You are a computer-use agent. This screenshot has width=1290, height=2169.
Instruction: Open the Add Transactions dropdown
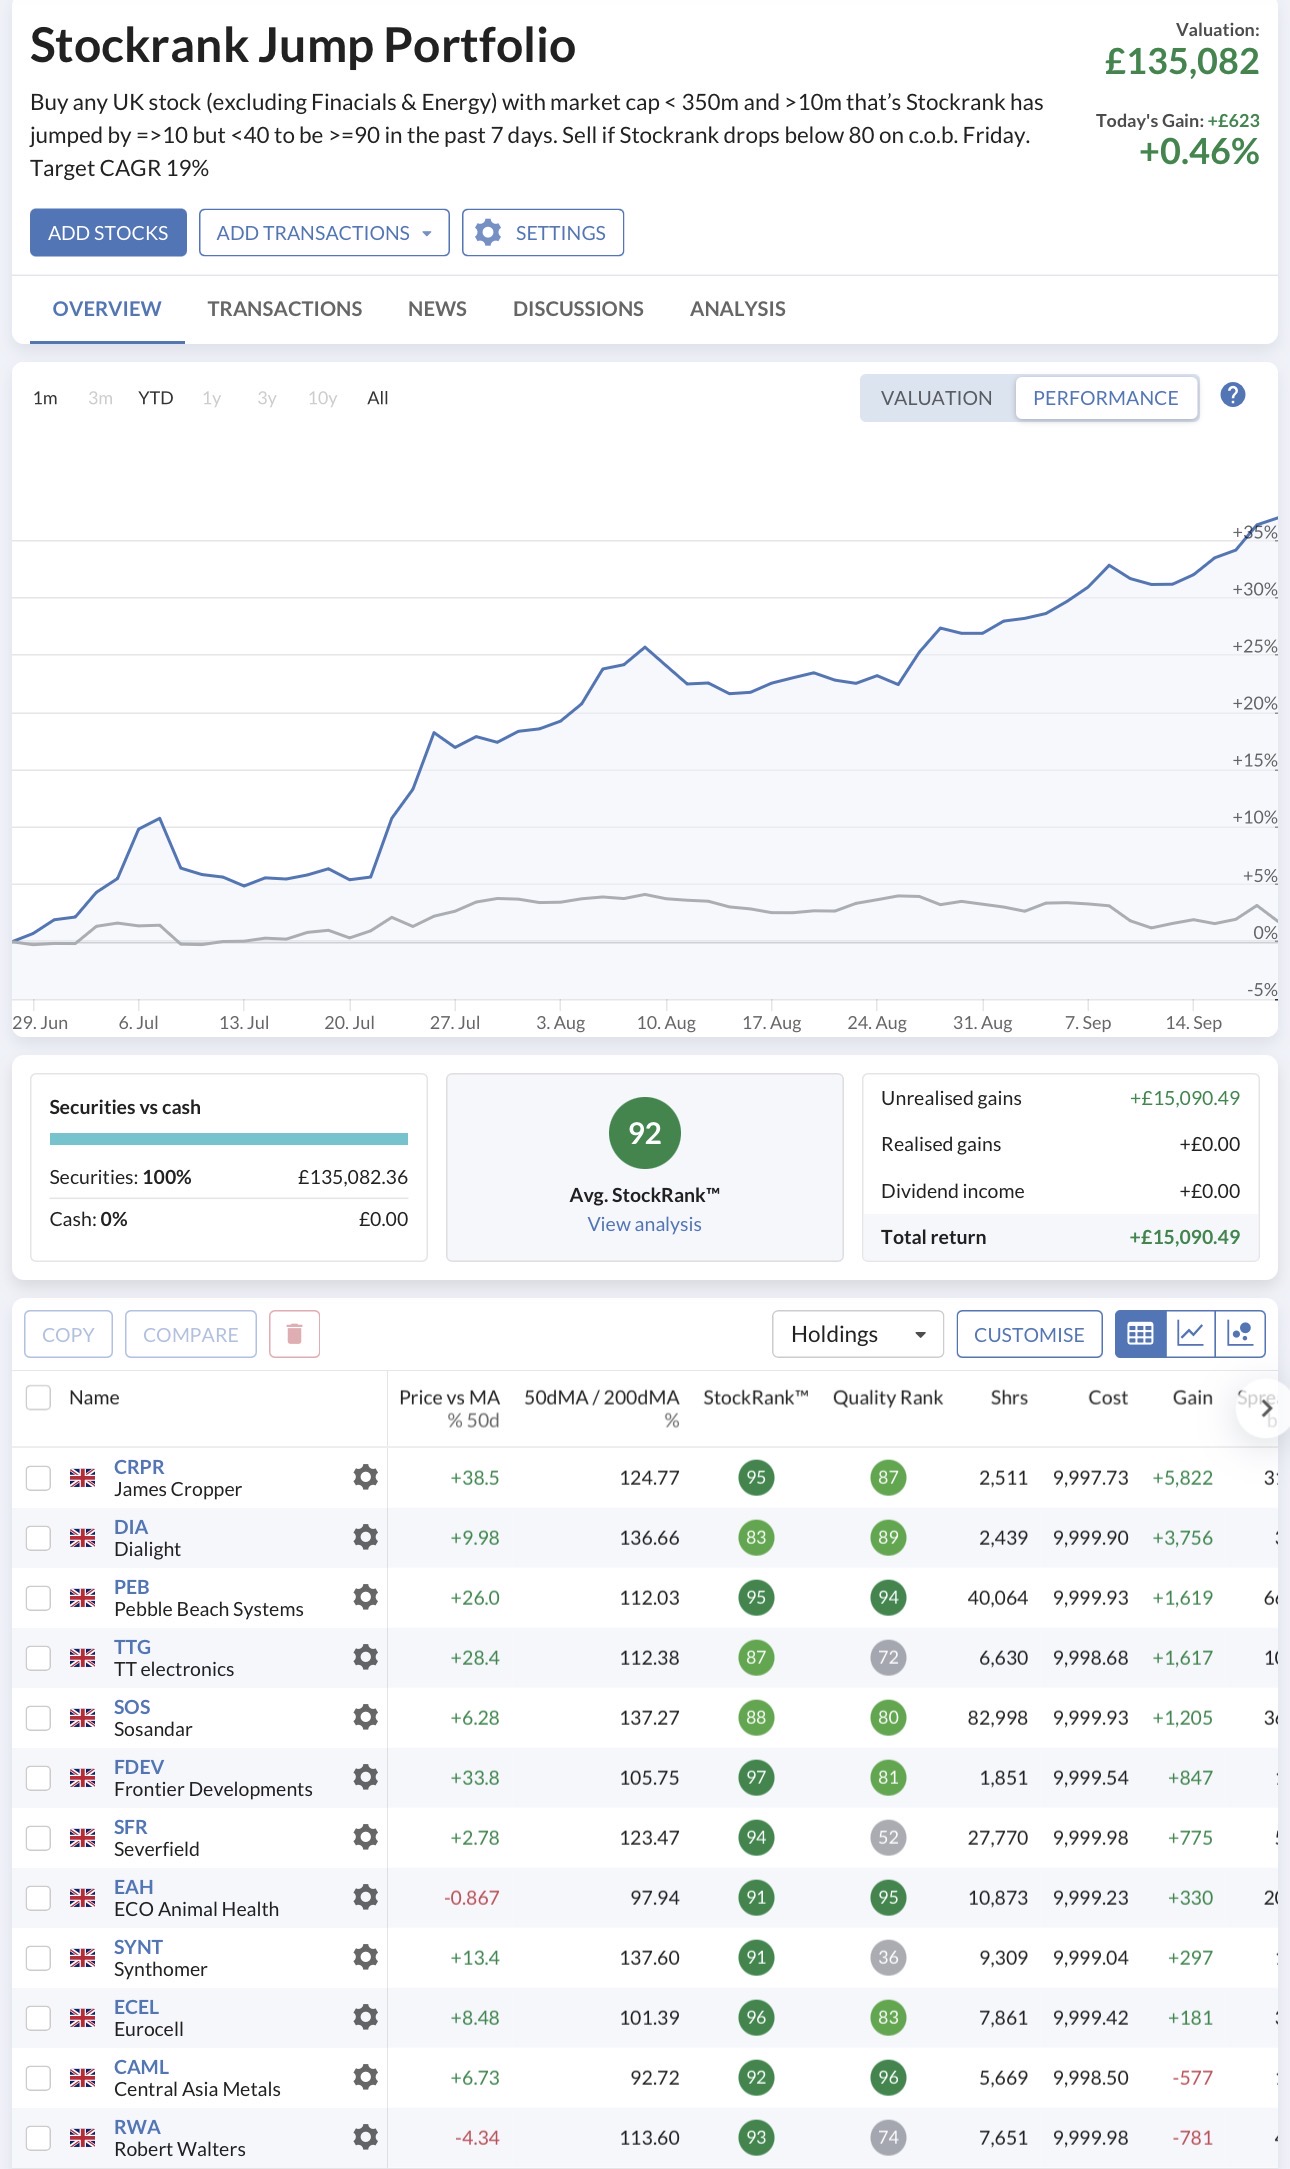coord(324,233)
